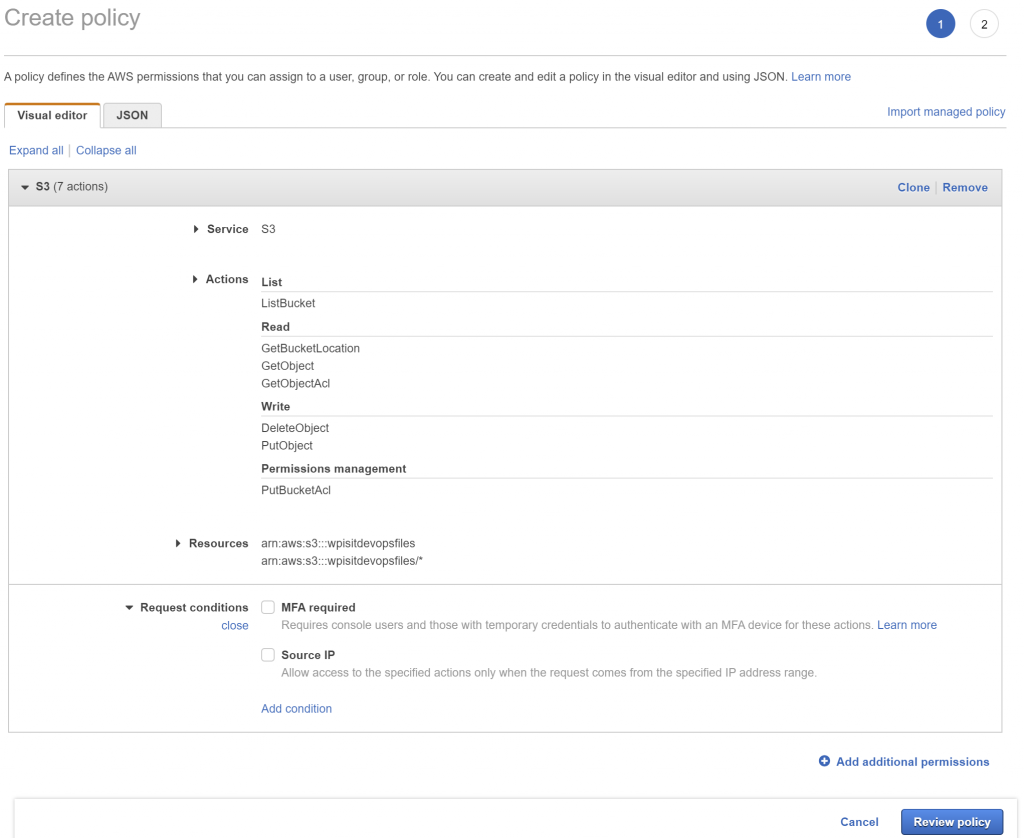The image size is (1024, 838).
Task: Click the Add condition link
Action: (x=296, y=709)
